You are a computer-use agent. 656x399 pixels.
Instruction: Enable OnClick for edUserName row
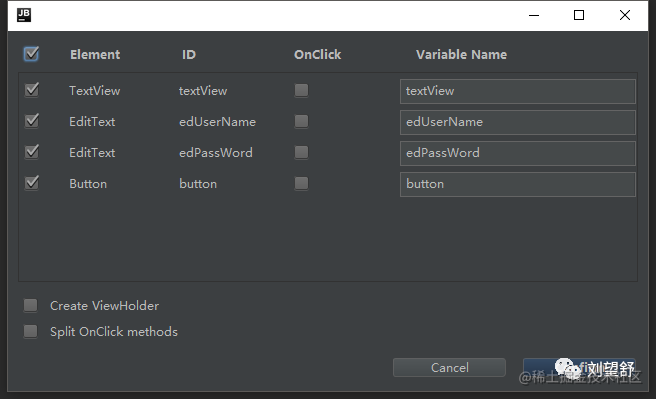point(301,121)
